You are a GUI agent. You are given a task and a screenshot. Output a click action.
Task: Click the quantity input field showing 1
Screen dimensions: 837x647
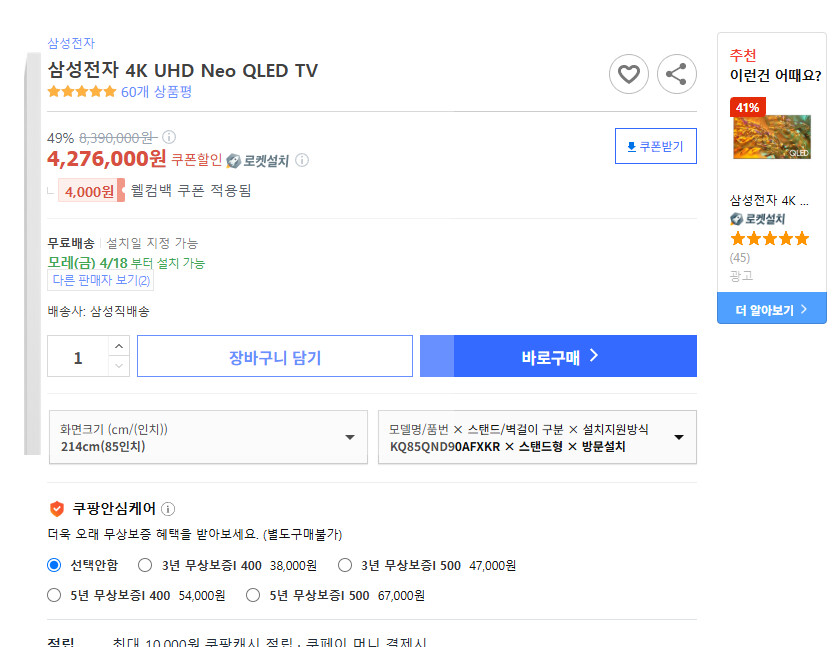[x=78, y=356]
